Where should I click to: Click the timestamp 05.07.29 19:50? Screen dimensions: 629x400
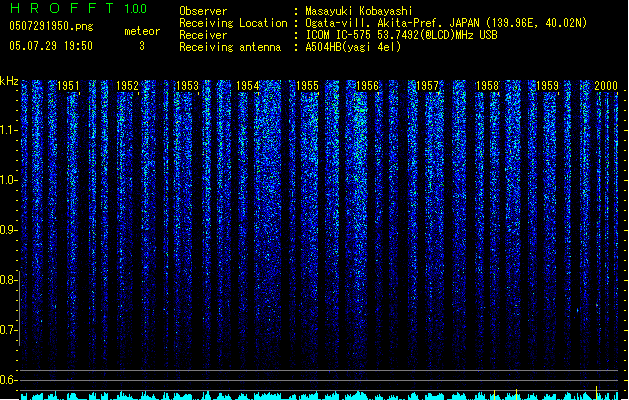(51, 46)
